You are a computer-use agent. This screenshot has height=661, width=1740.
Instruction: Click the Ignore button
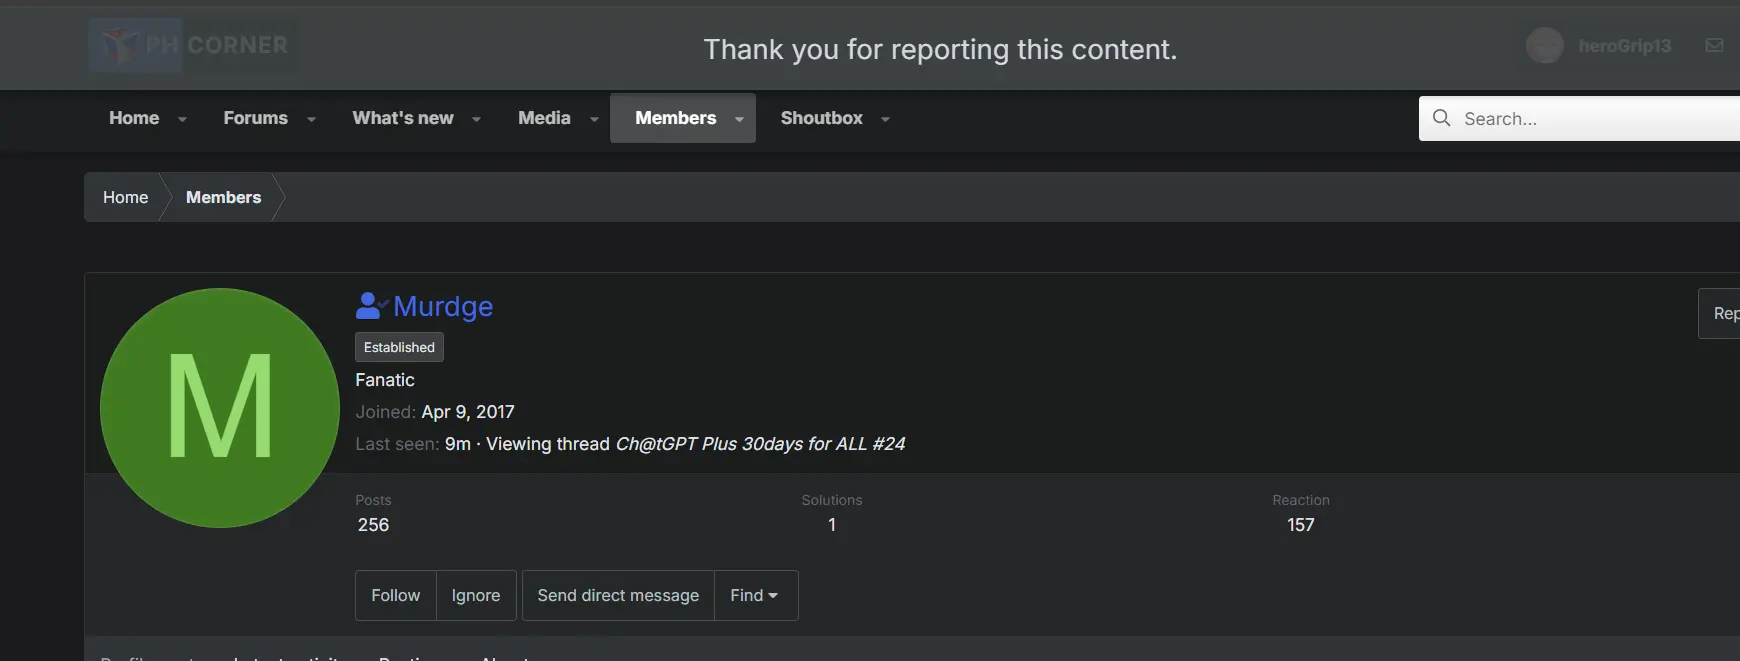(x=476, y=595)
